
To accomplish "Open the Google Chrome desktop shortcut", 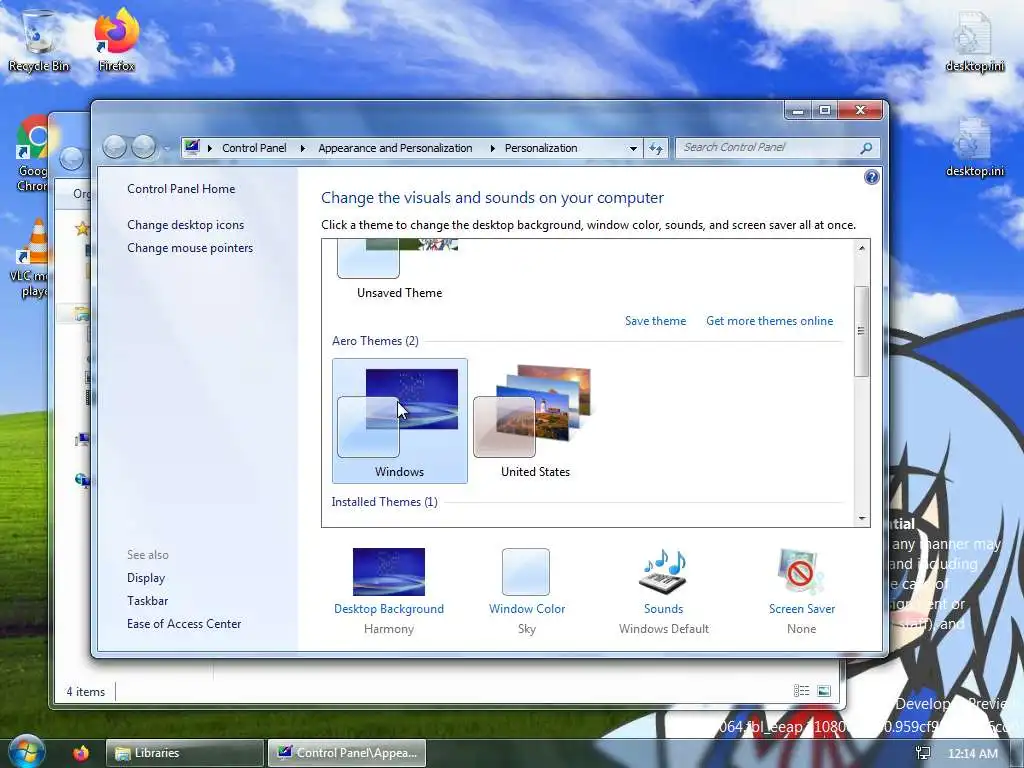I will (33, 153).
